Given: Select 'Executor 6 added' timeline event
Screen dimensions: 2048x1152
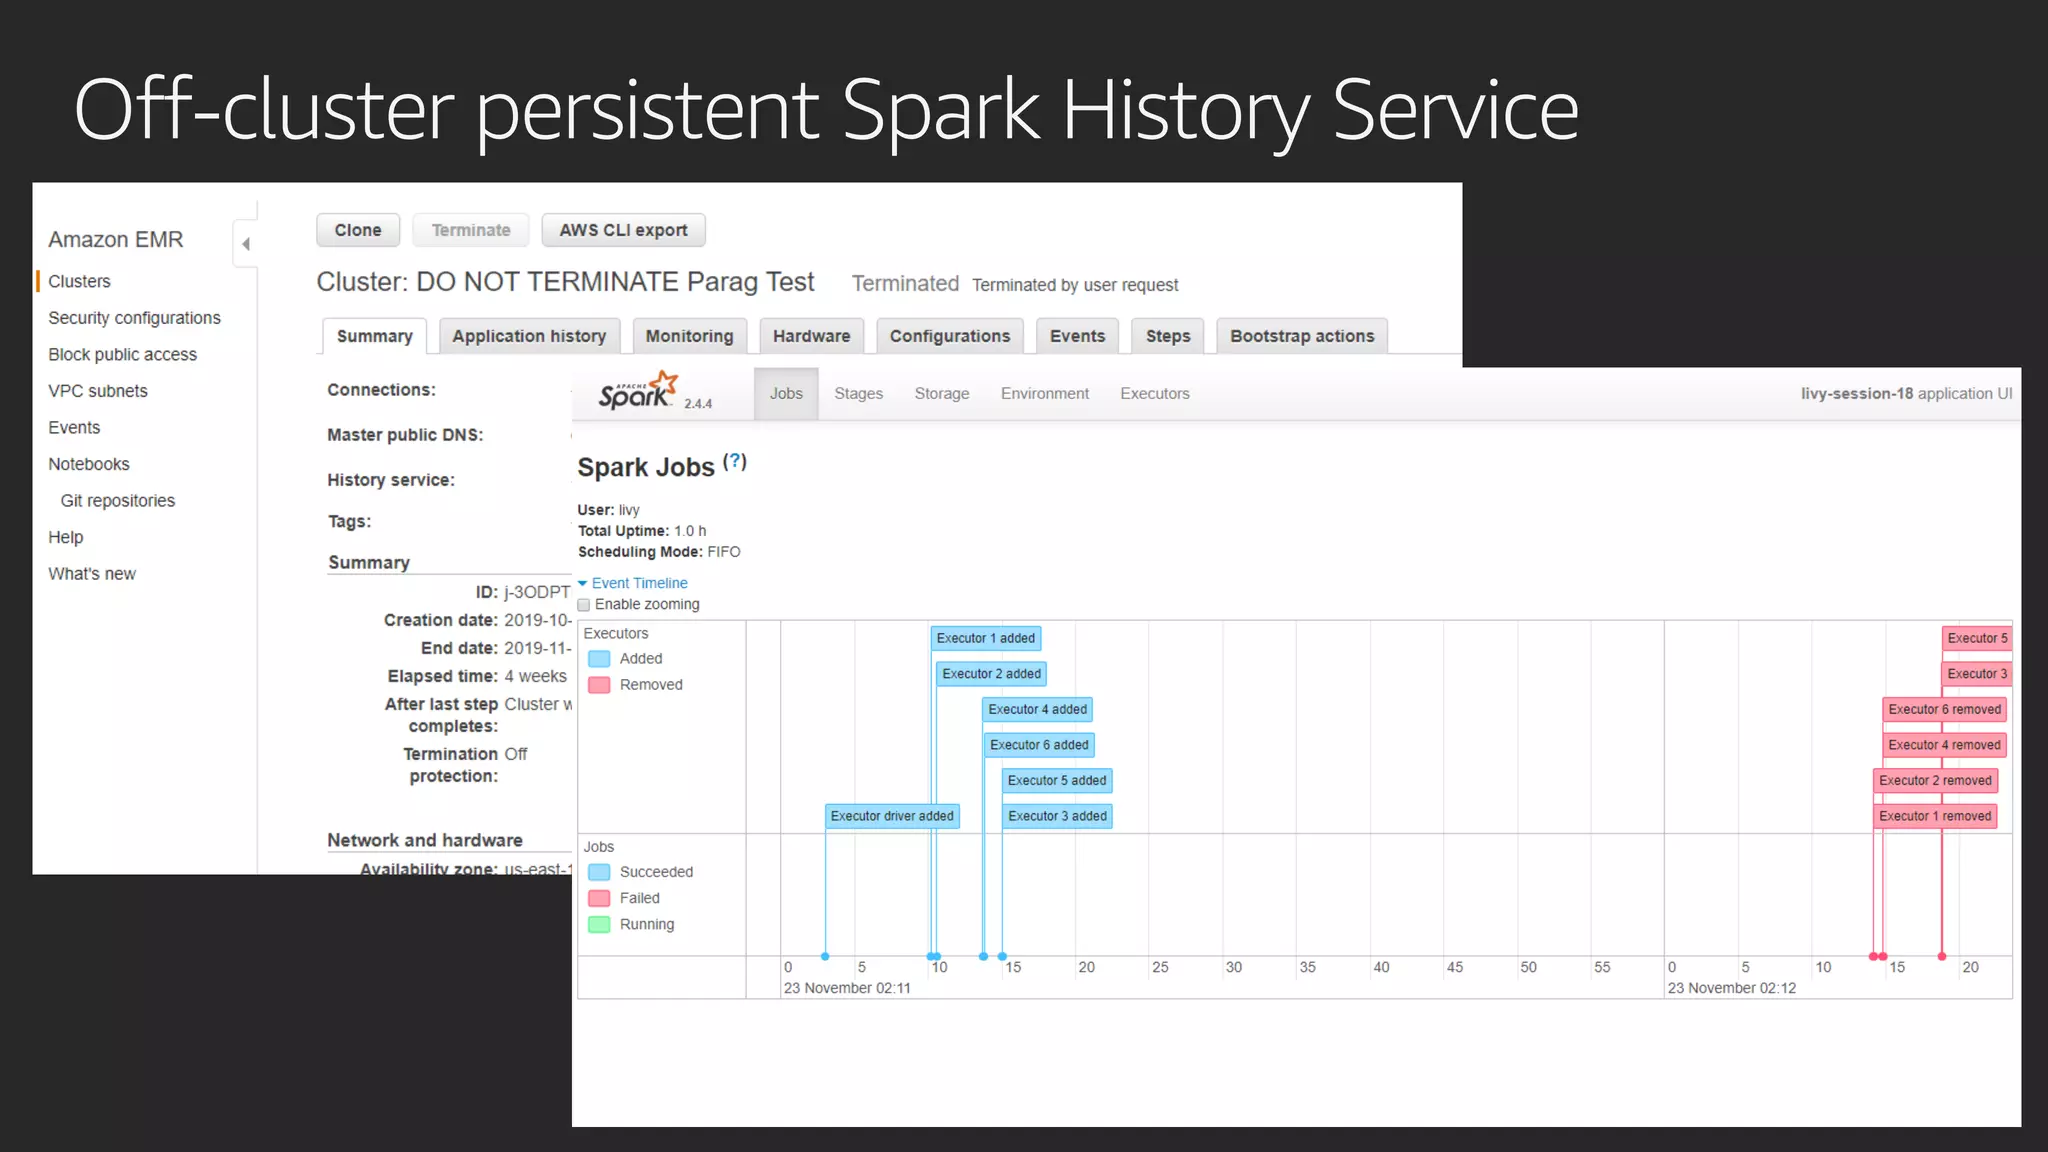Looking at the screenshot, I should 1039,745.
